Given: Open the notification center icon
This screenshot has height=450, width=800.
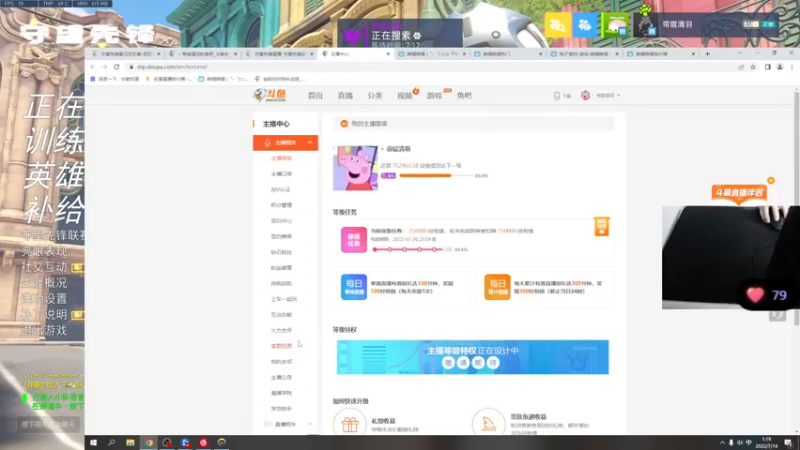Looking at the screenshot, I should (788, 442).
